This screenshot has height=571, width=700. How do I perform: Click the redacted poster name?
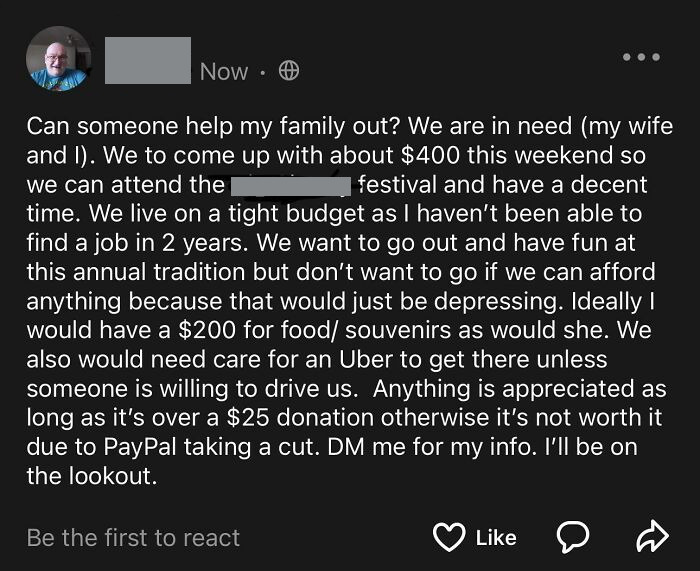pyautogui.click(x=146, y=60)
